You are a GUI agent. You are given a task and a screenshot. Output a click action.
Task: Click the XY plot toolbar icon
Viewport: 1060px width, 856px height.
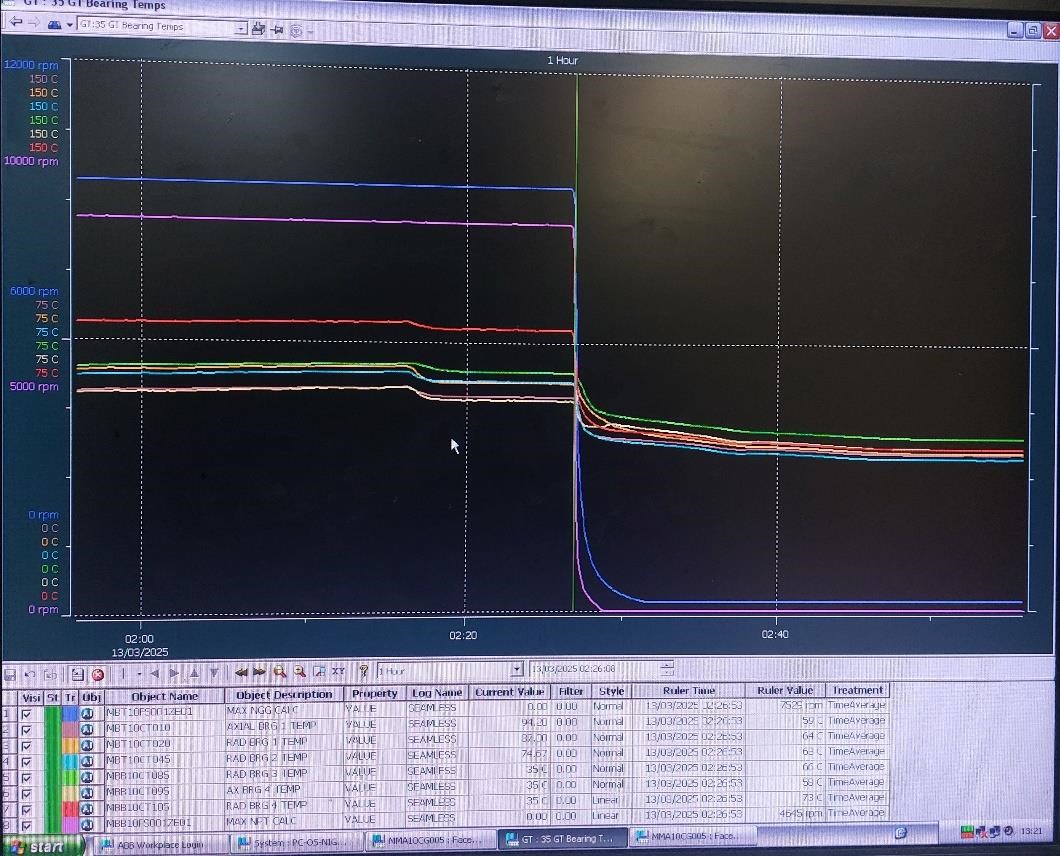(x=339, y=672)
